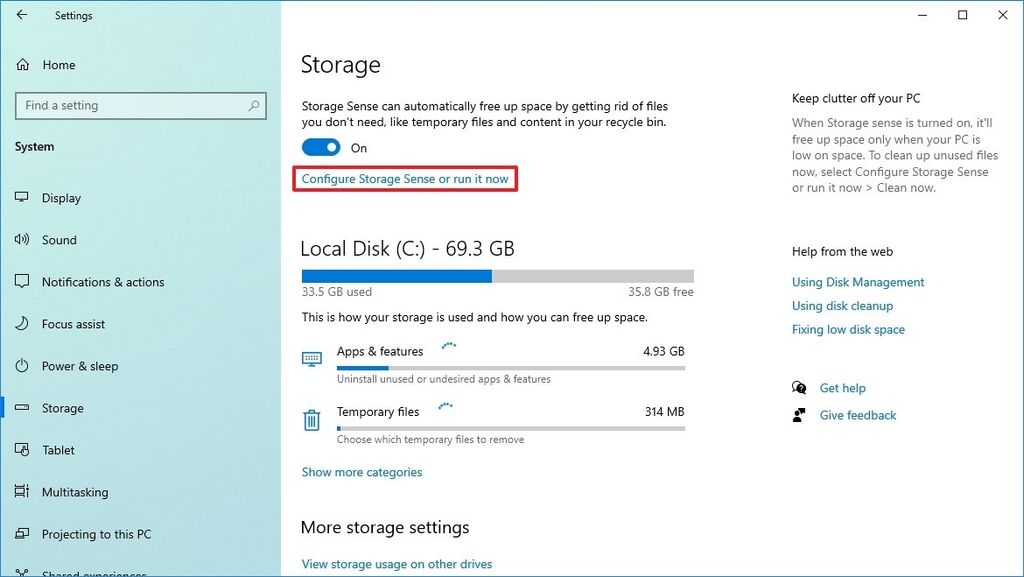Follow the Fixing low disk space link
The image size is (1024, 577).
click(x=848, y=329)
